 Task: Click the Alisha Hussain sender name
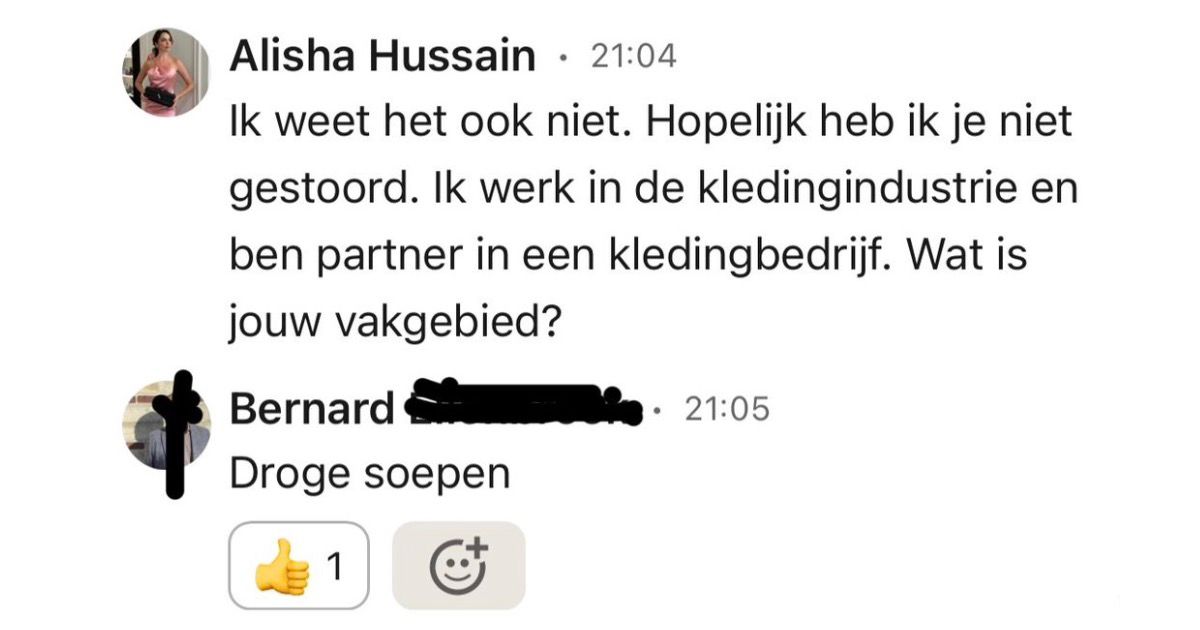pyautogui.click(x=383, y=57)
